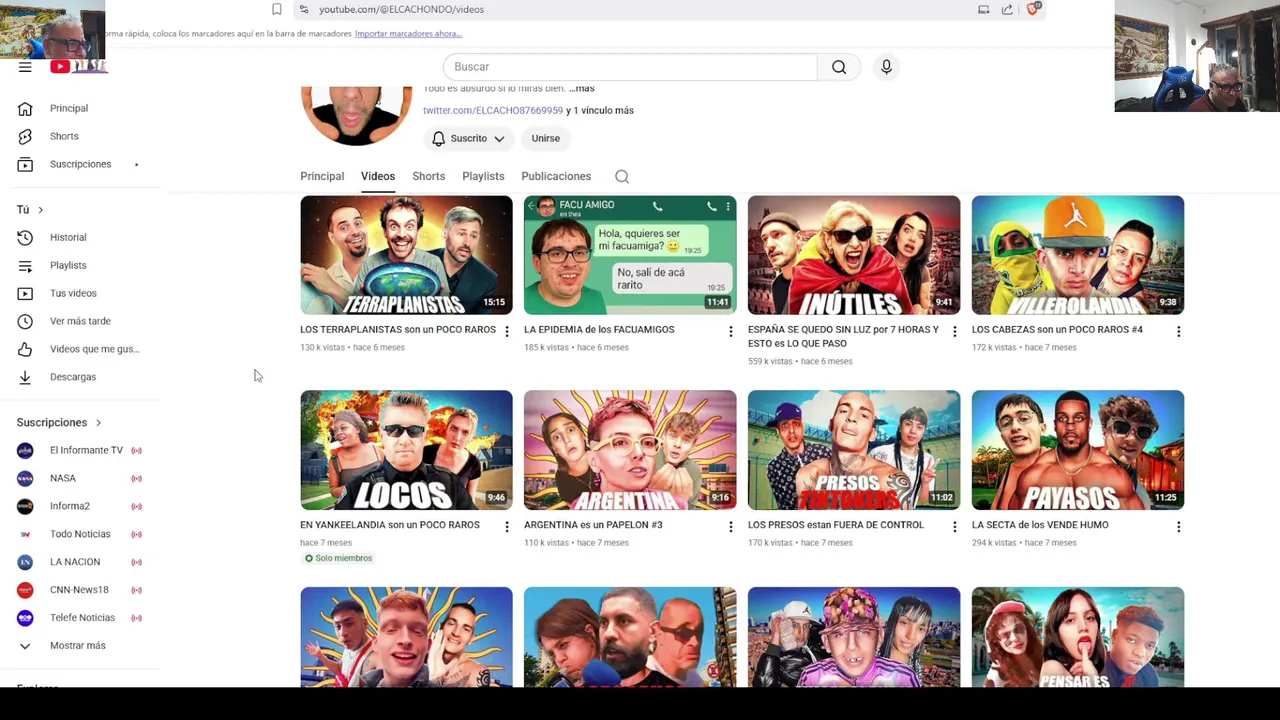Switch to the Shorts channel tab

pyautogui.click(x=429, y=177)
